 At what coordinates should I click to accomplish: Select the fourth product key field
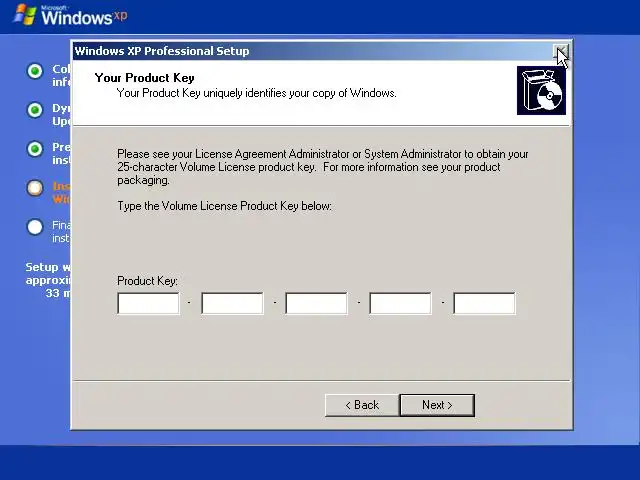[x=400, y=303]
